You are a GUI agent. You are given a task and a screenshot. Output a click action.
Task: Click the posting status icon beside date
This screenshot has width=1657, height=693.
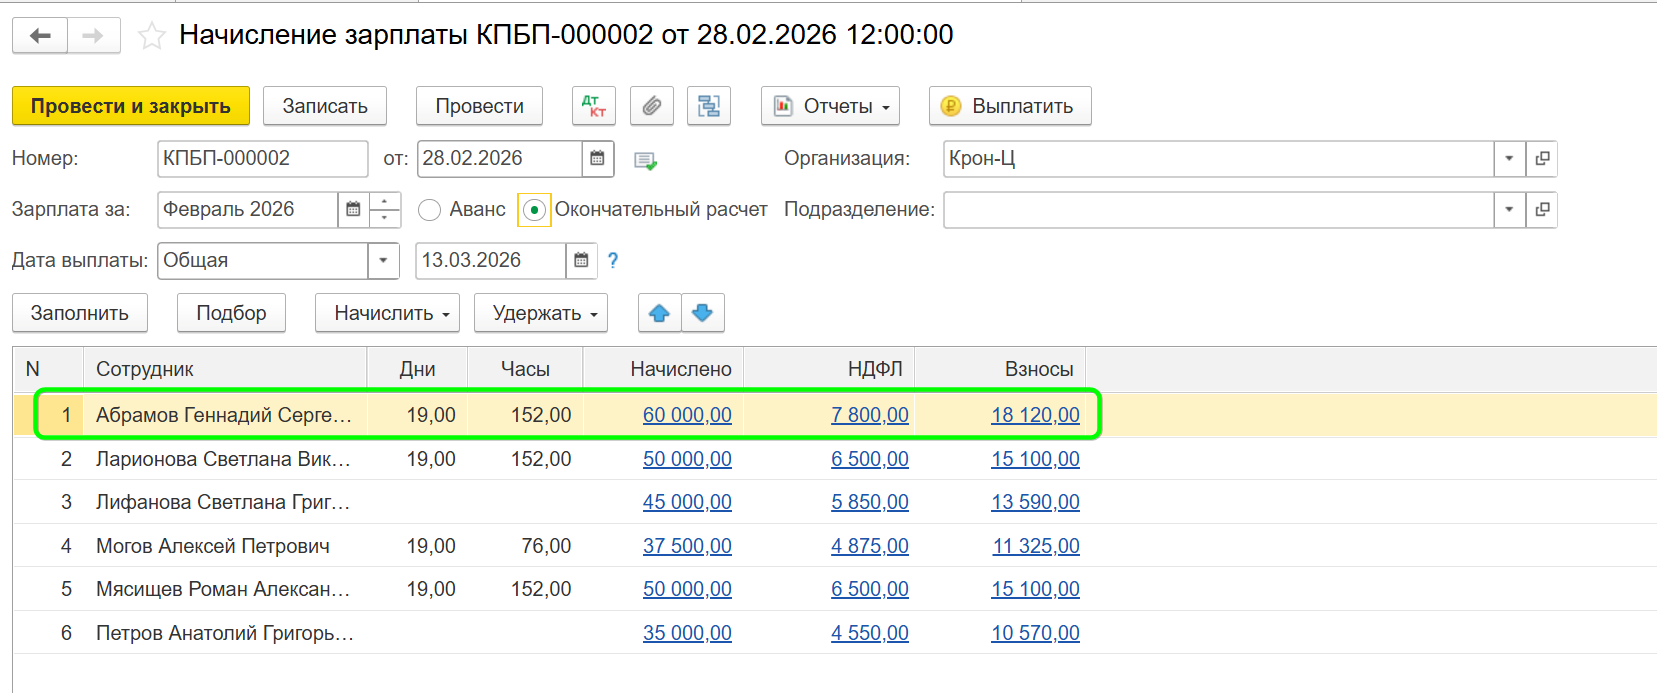645,160
